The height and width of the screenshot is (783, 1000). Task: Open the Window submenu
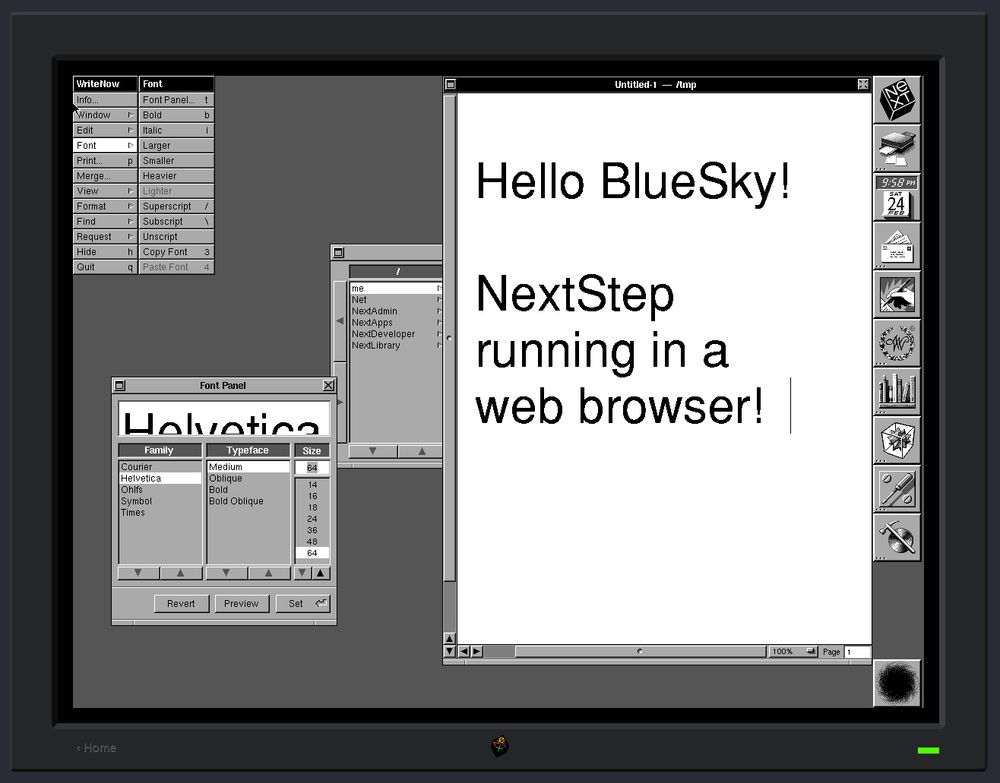pos(105,115)
